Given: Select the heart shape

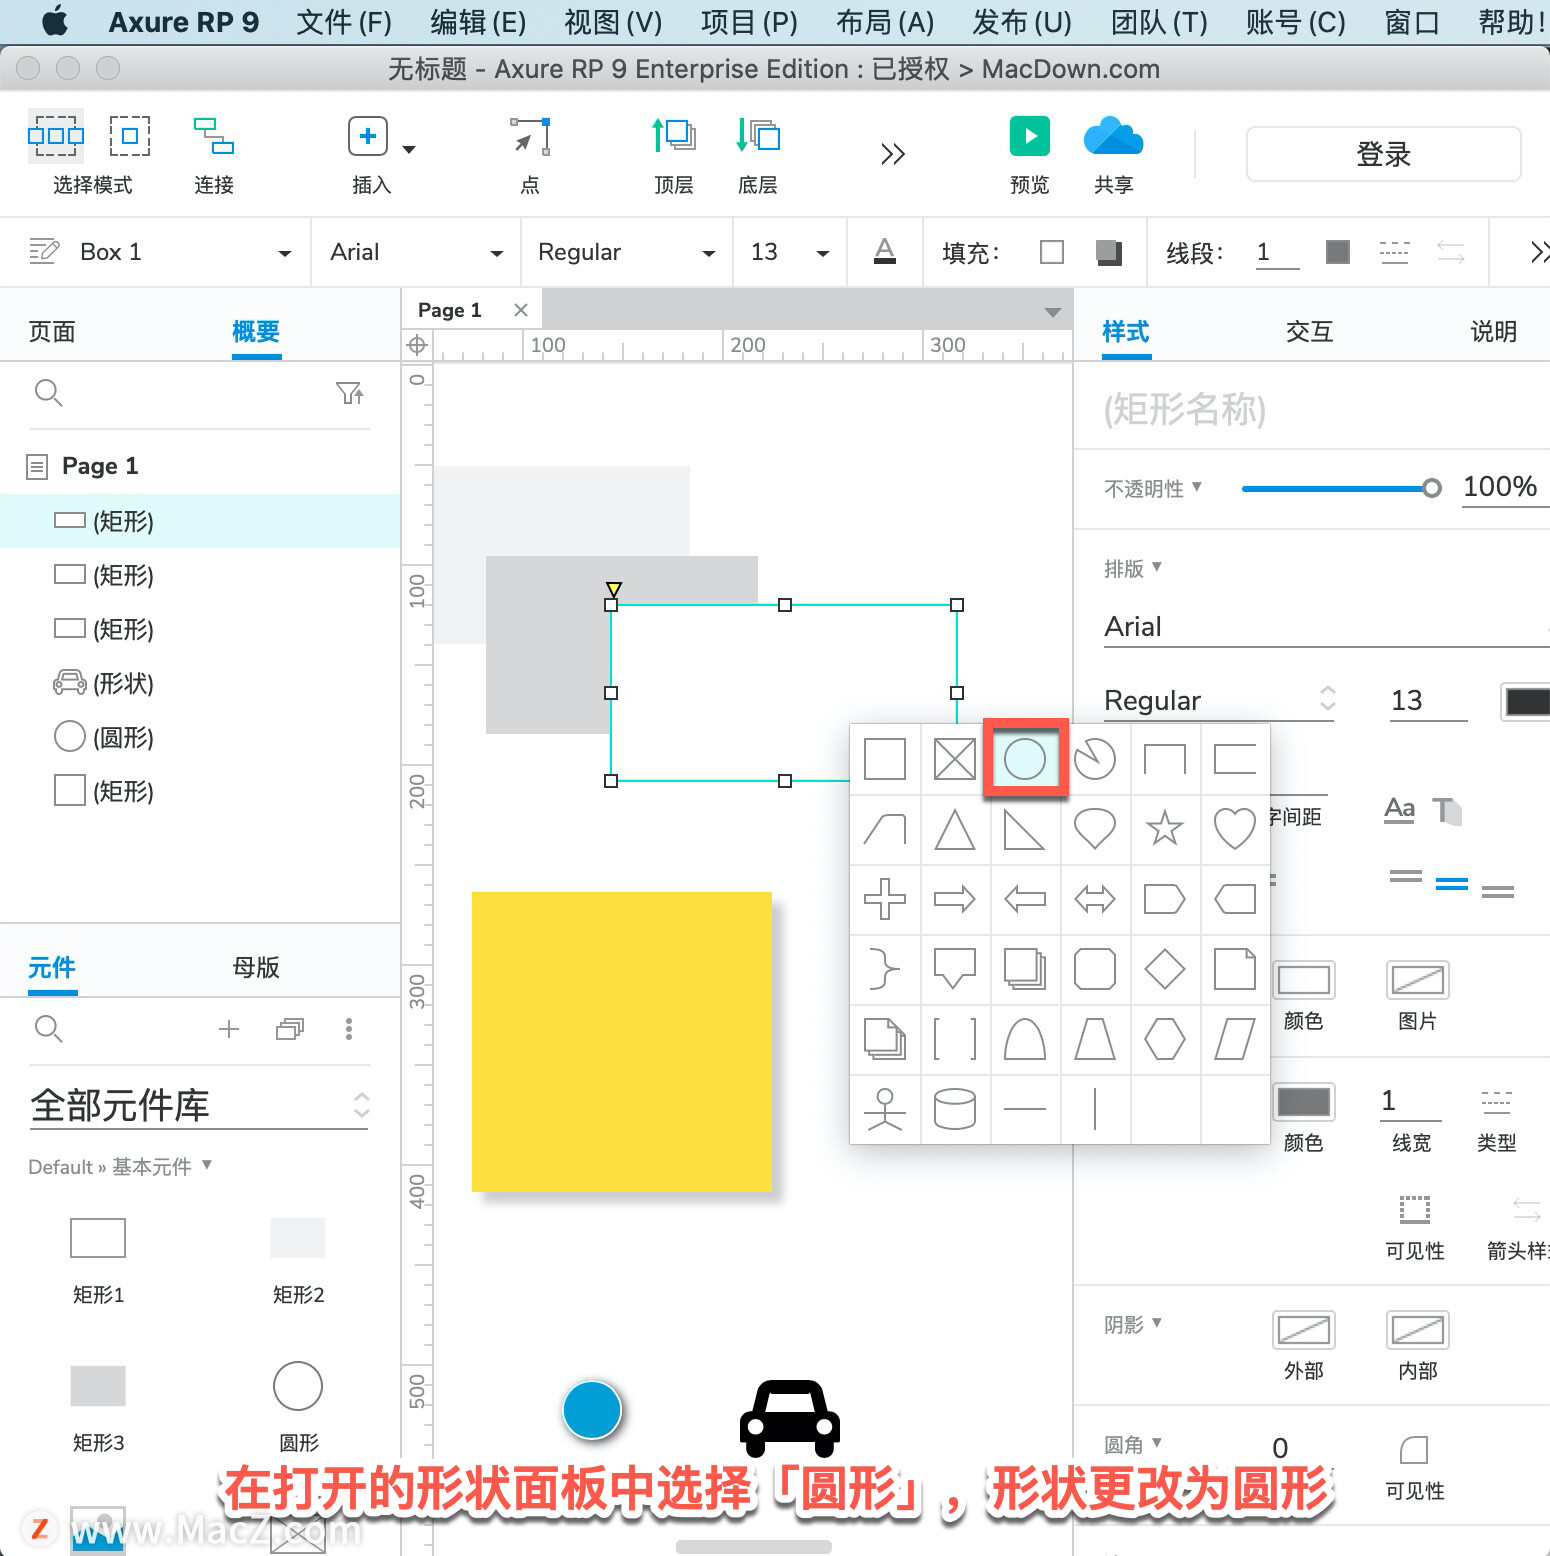Looking at the screenshot, I should tap(1235, 829).
